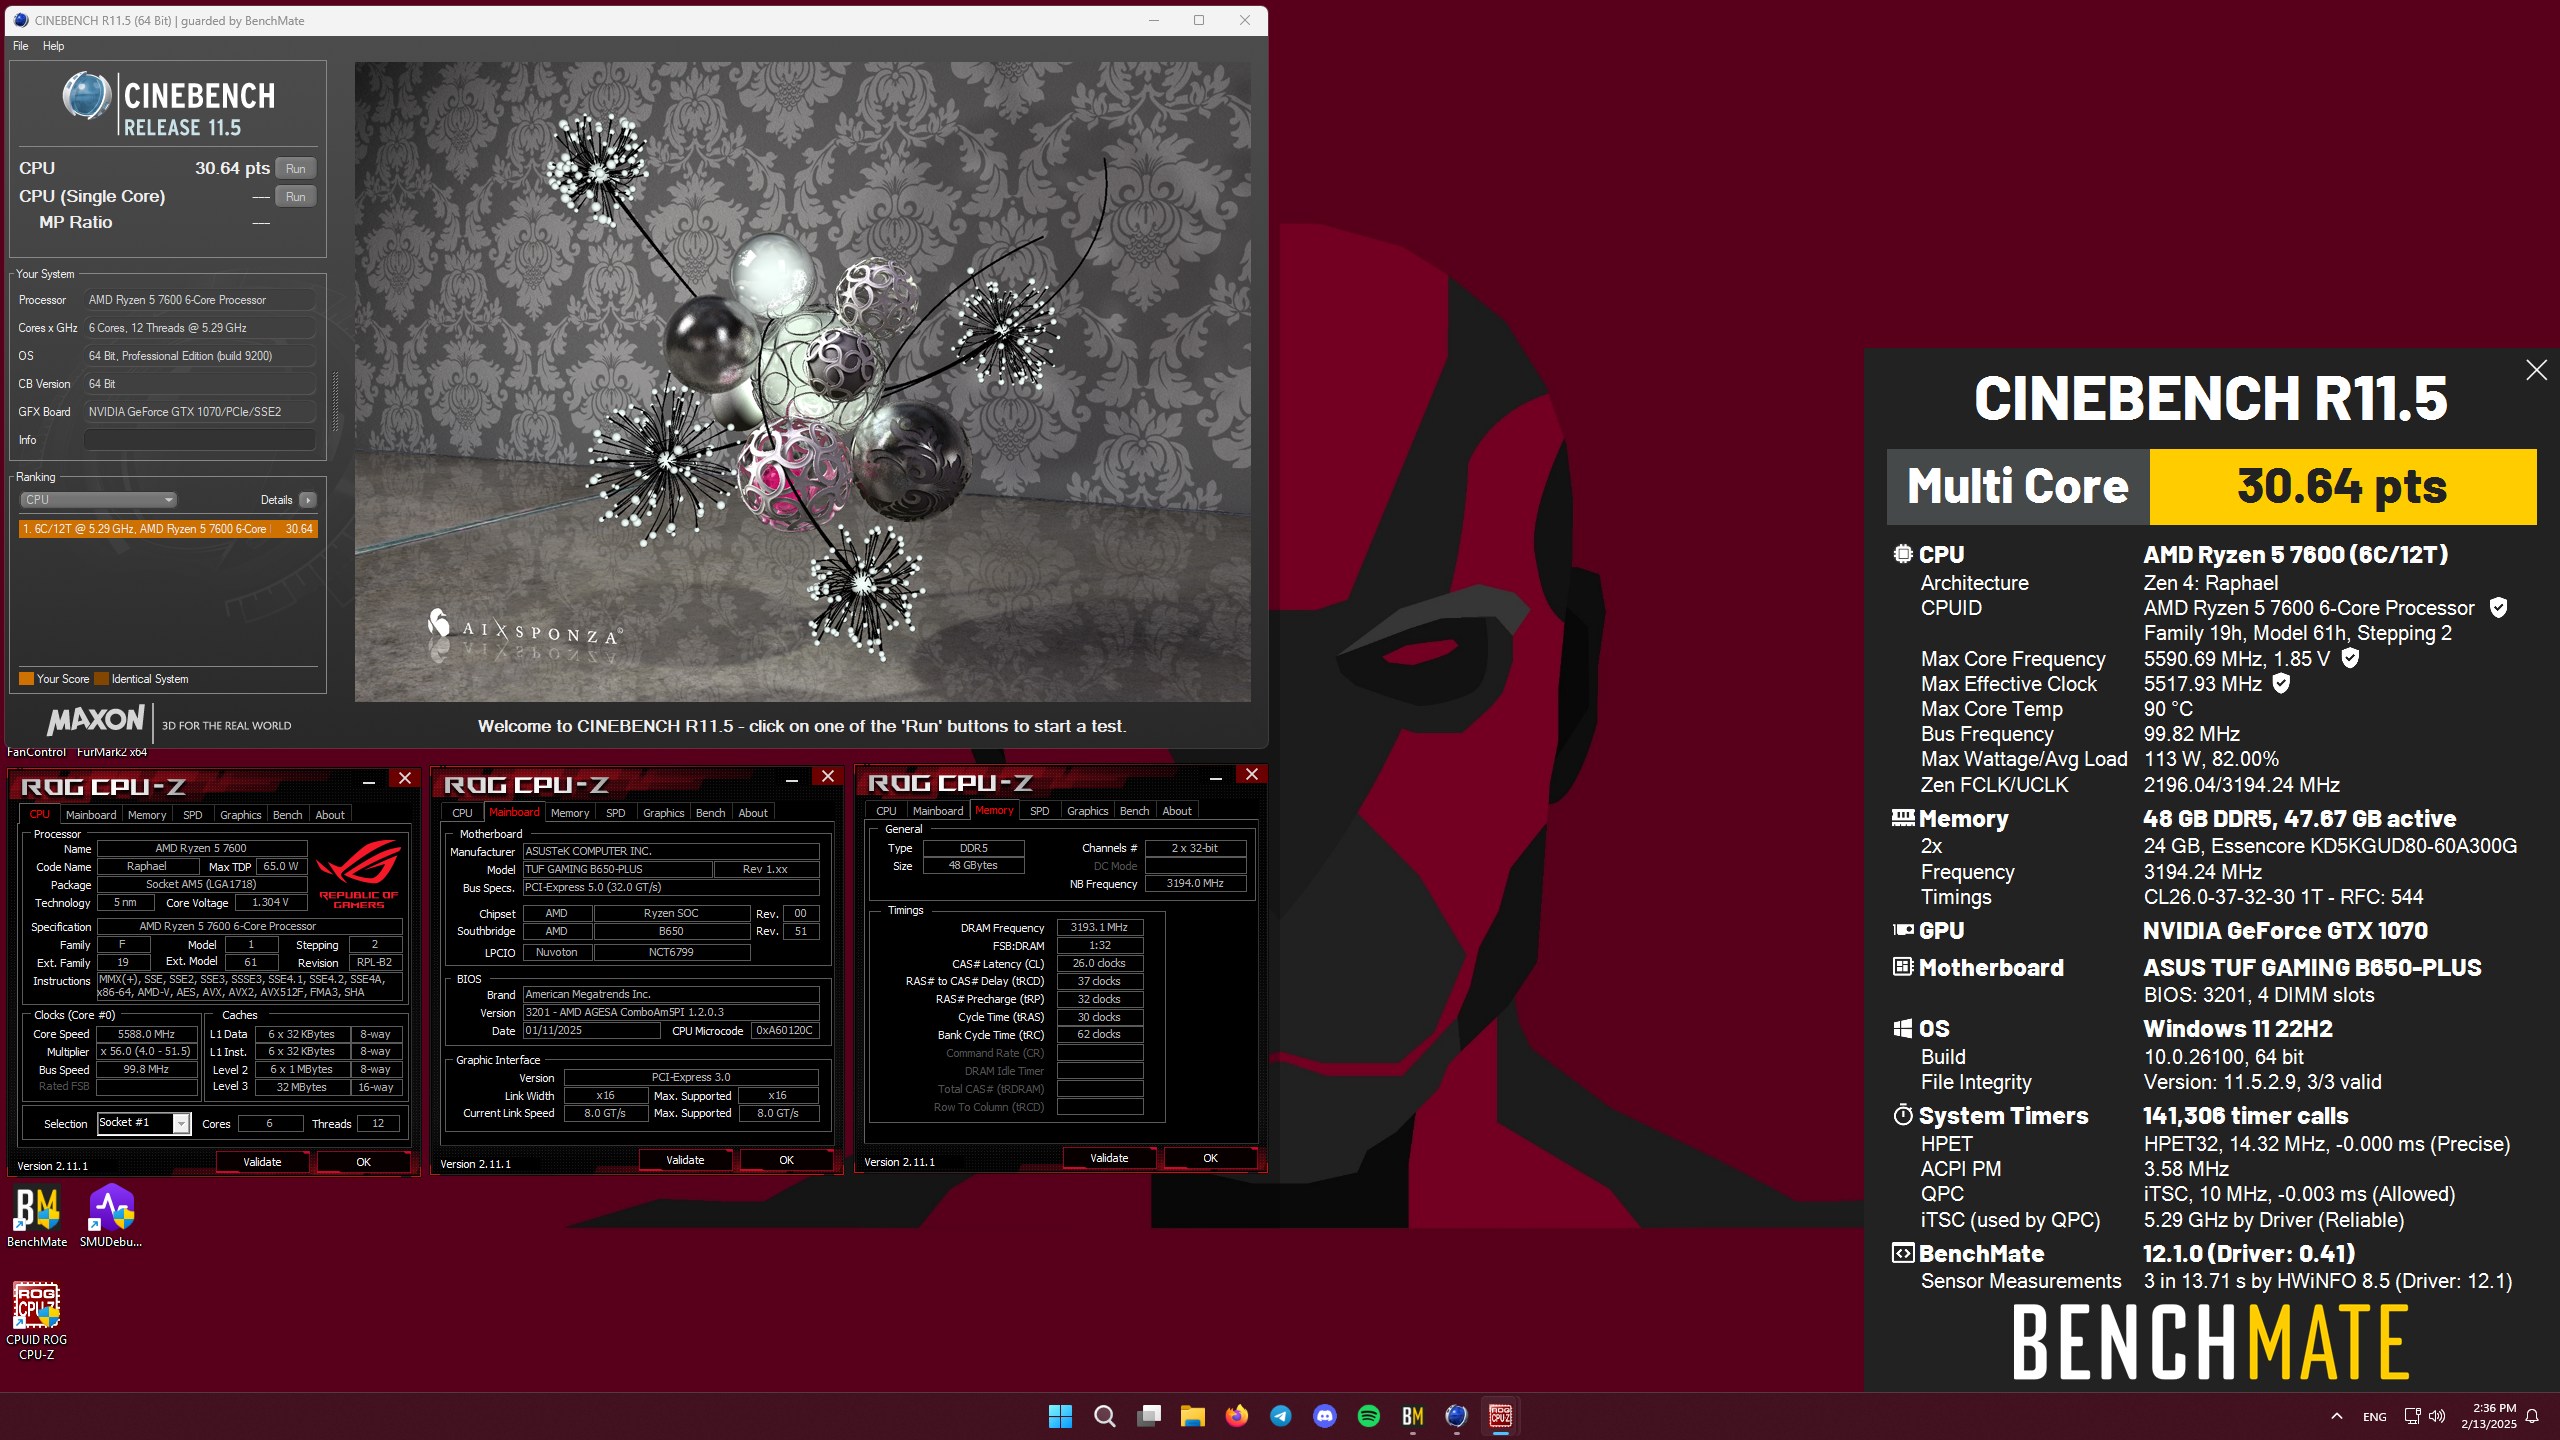Viewport: 2560px width, 1440px height.
Task: Select the 6C/12T Ryzen 5 7600 ranking entry
Action: coord(168,529)
